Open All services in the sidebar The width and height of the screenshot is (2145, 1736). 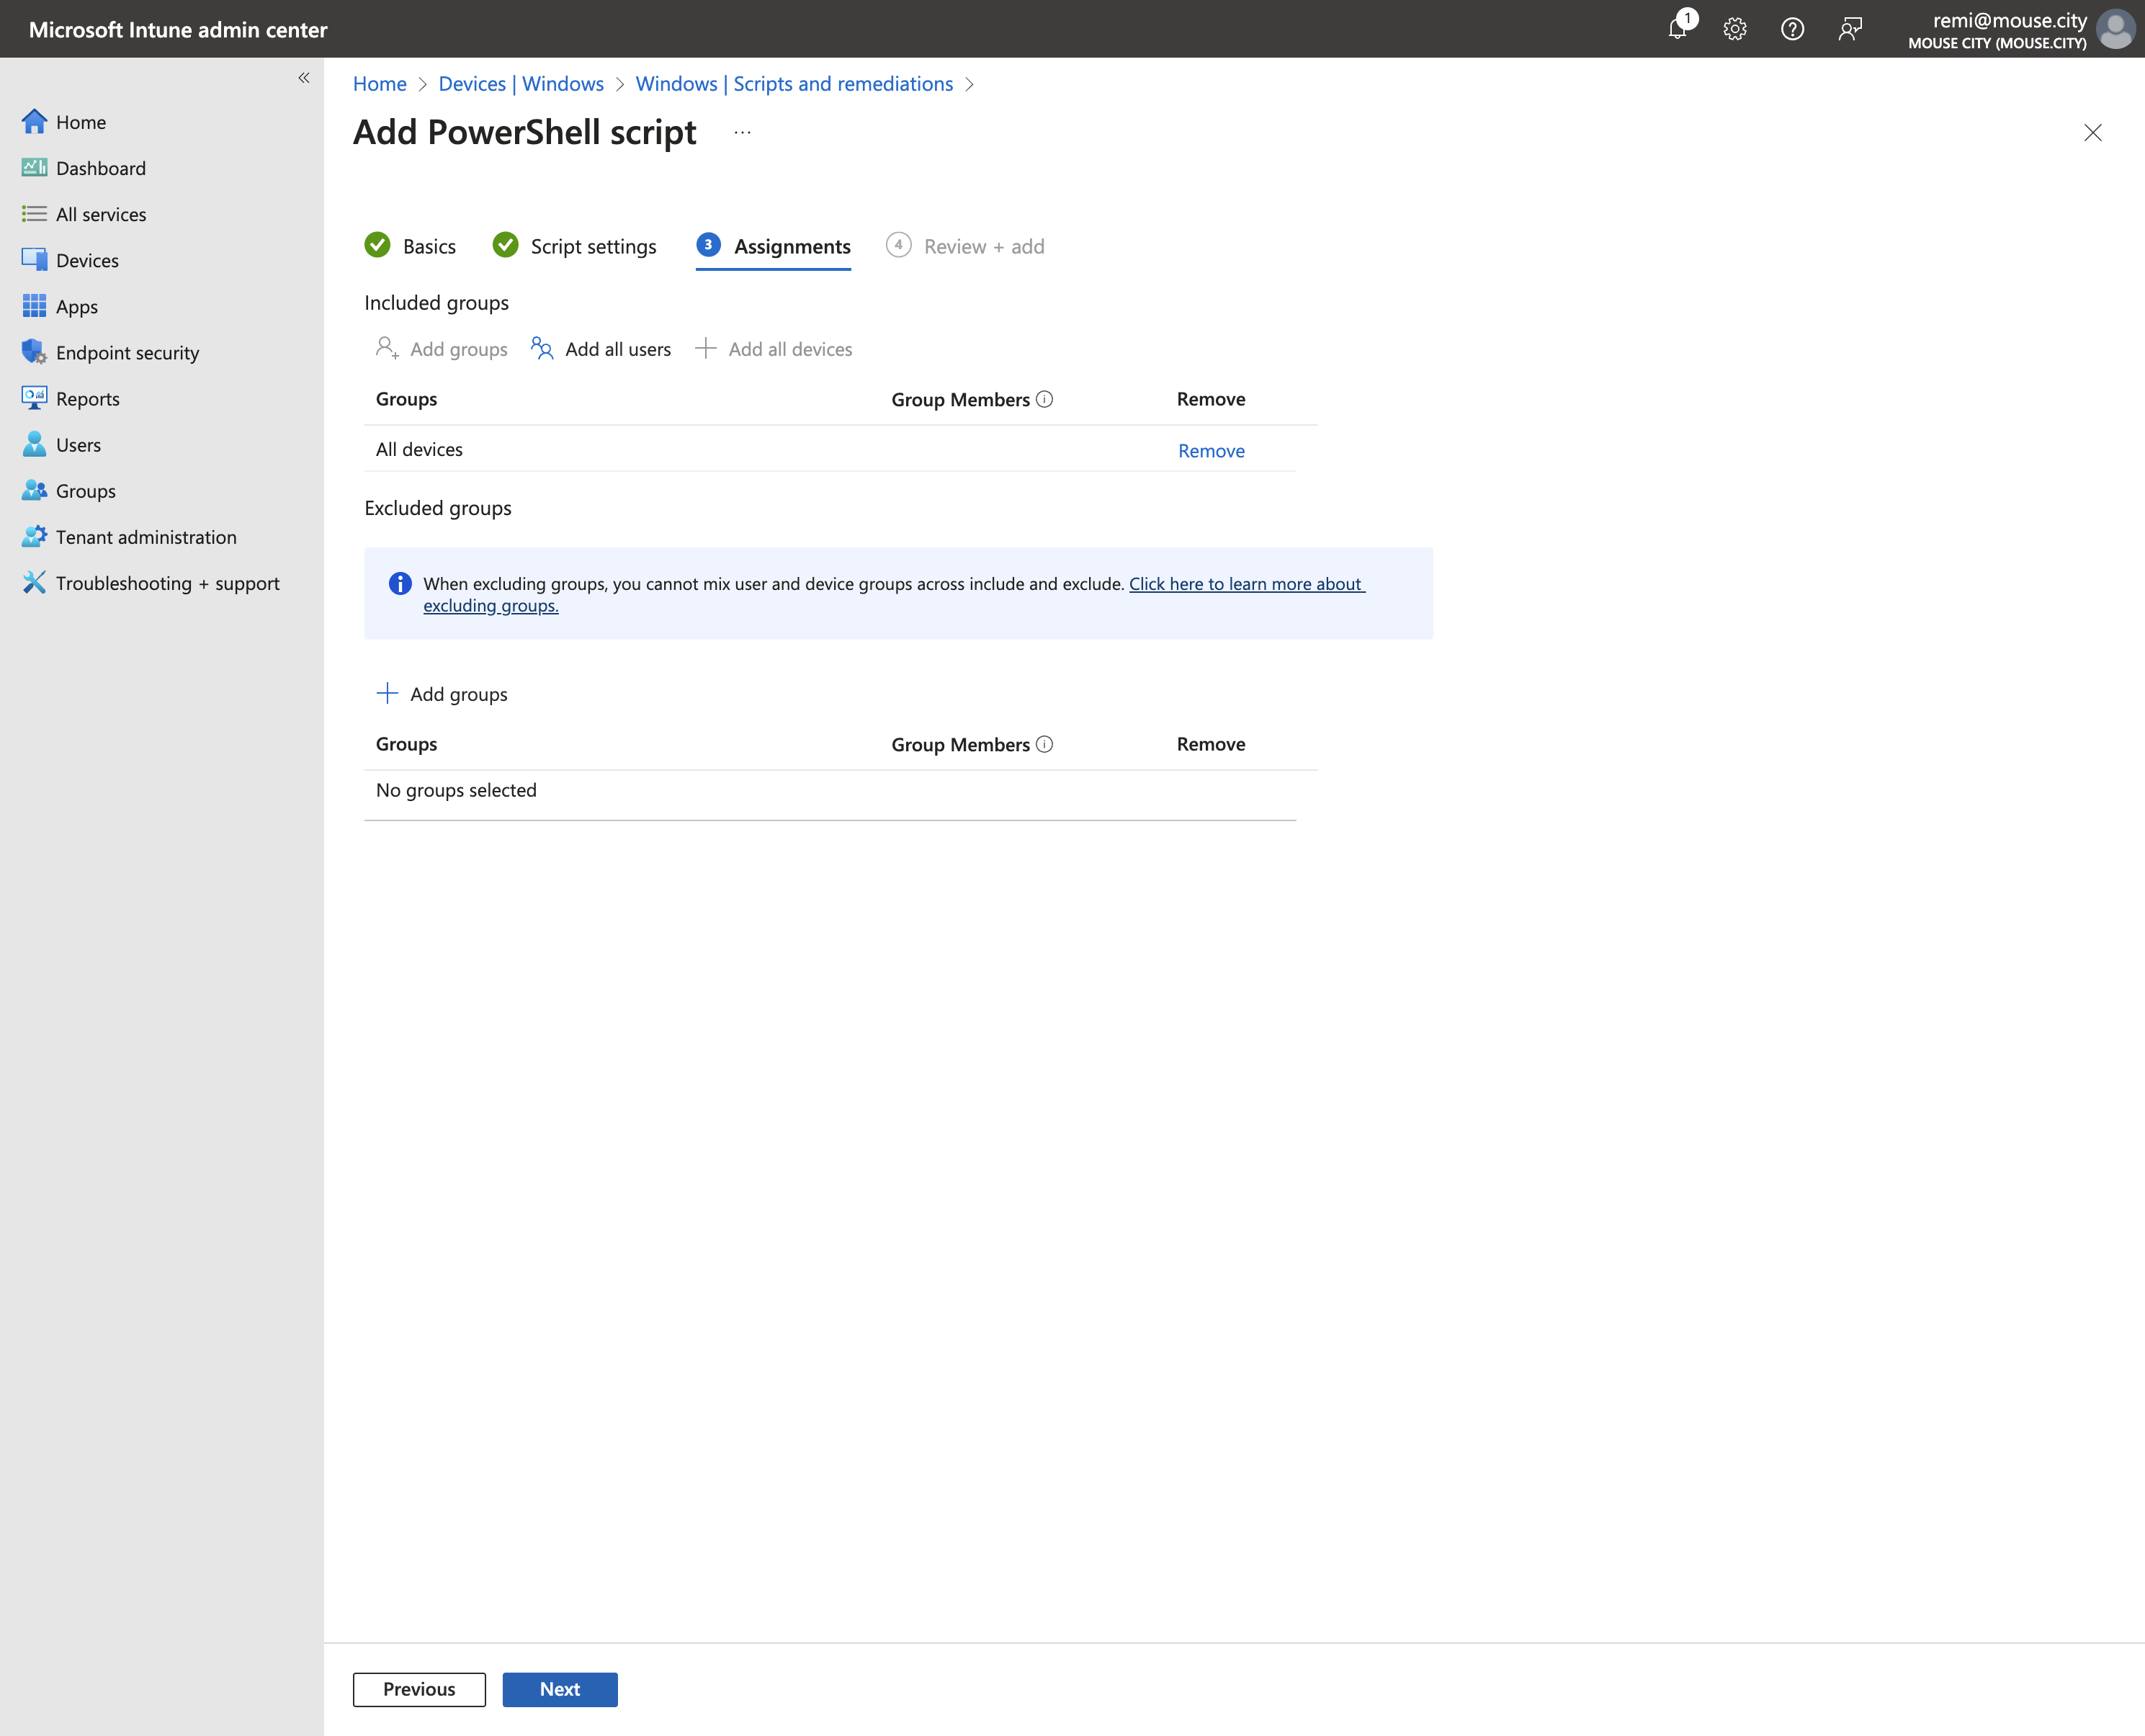coord(84,214)
